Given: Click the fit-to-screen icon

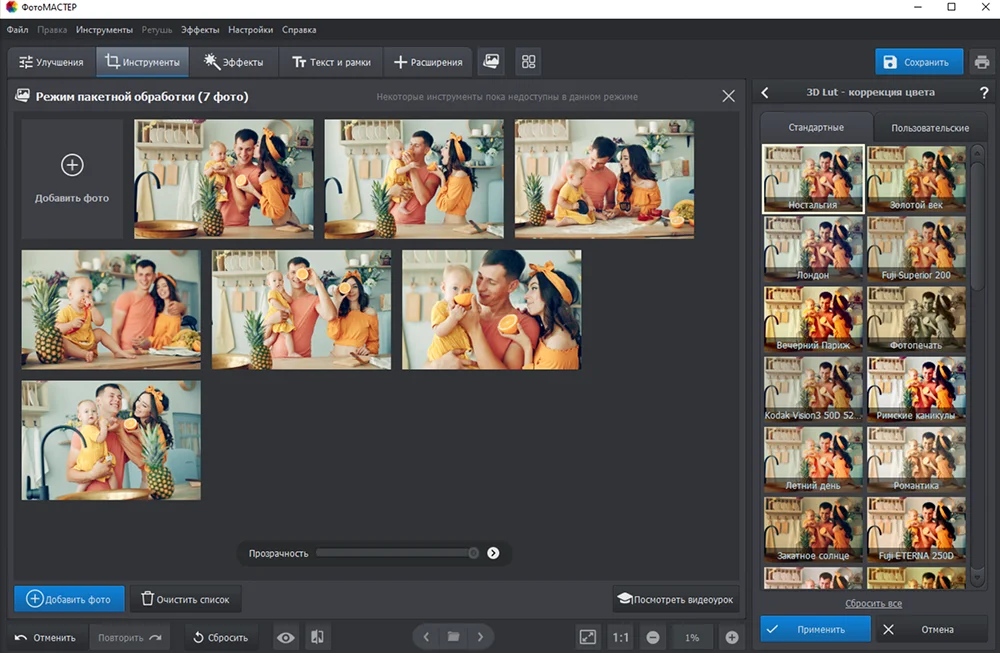Looking at the screenshot, I should (588, 637).
